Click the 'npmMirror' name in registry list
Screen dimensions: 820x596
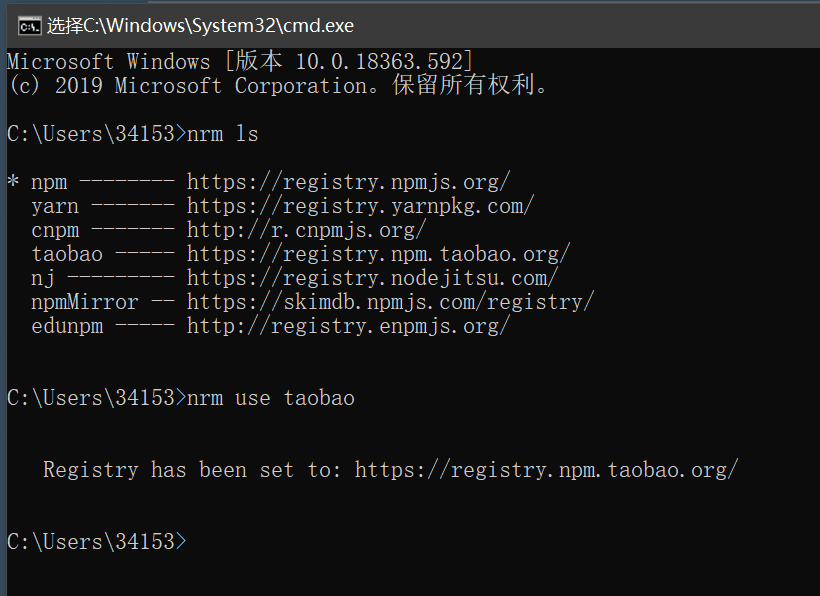click(x=85, y=302)
